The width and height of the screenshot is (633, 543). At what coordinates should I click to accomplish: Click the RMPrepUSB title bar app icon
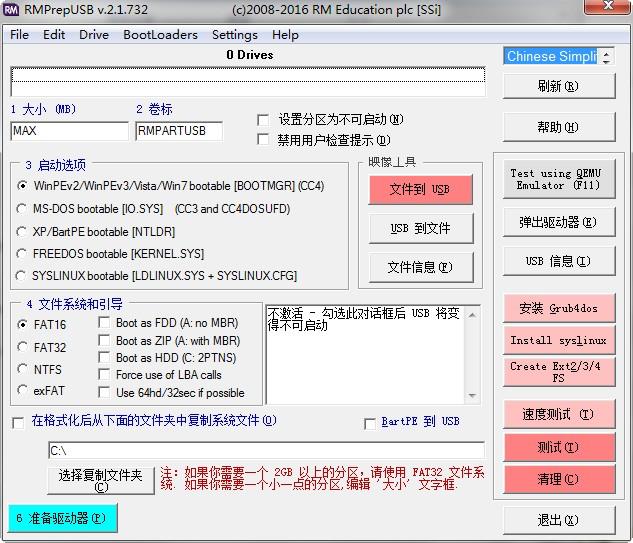pyautogui.click(x=11, y=10)
